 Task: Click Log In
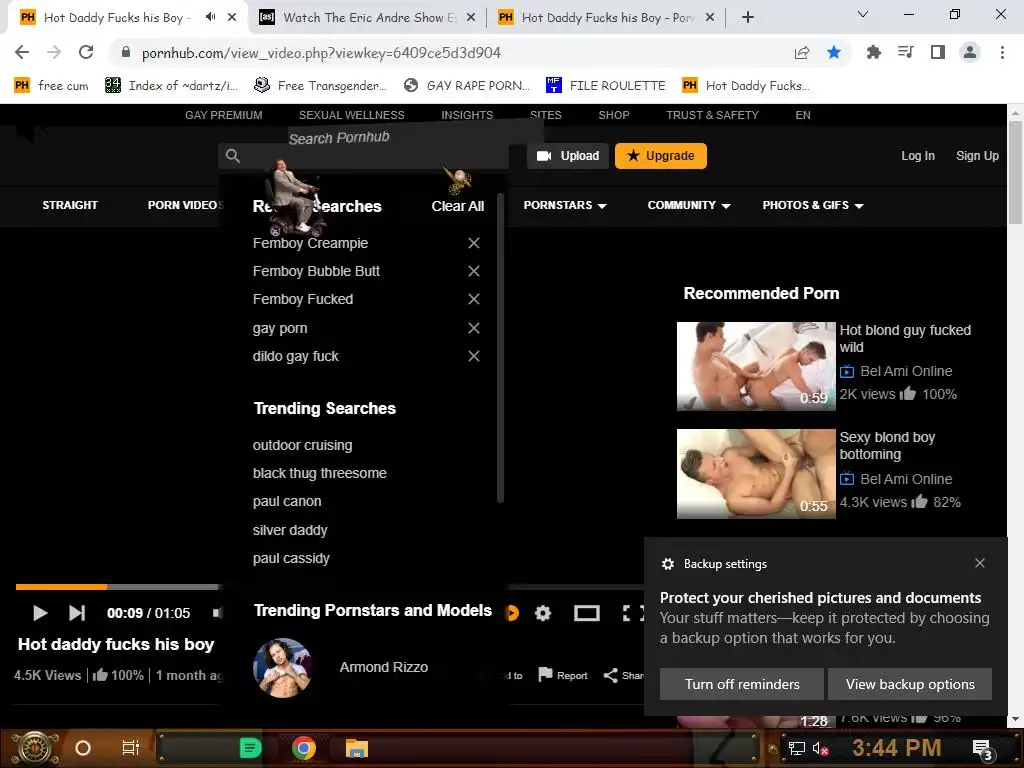pyautogui.click(x=918, y=155)
